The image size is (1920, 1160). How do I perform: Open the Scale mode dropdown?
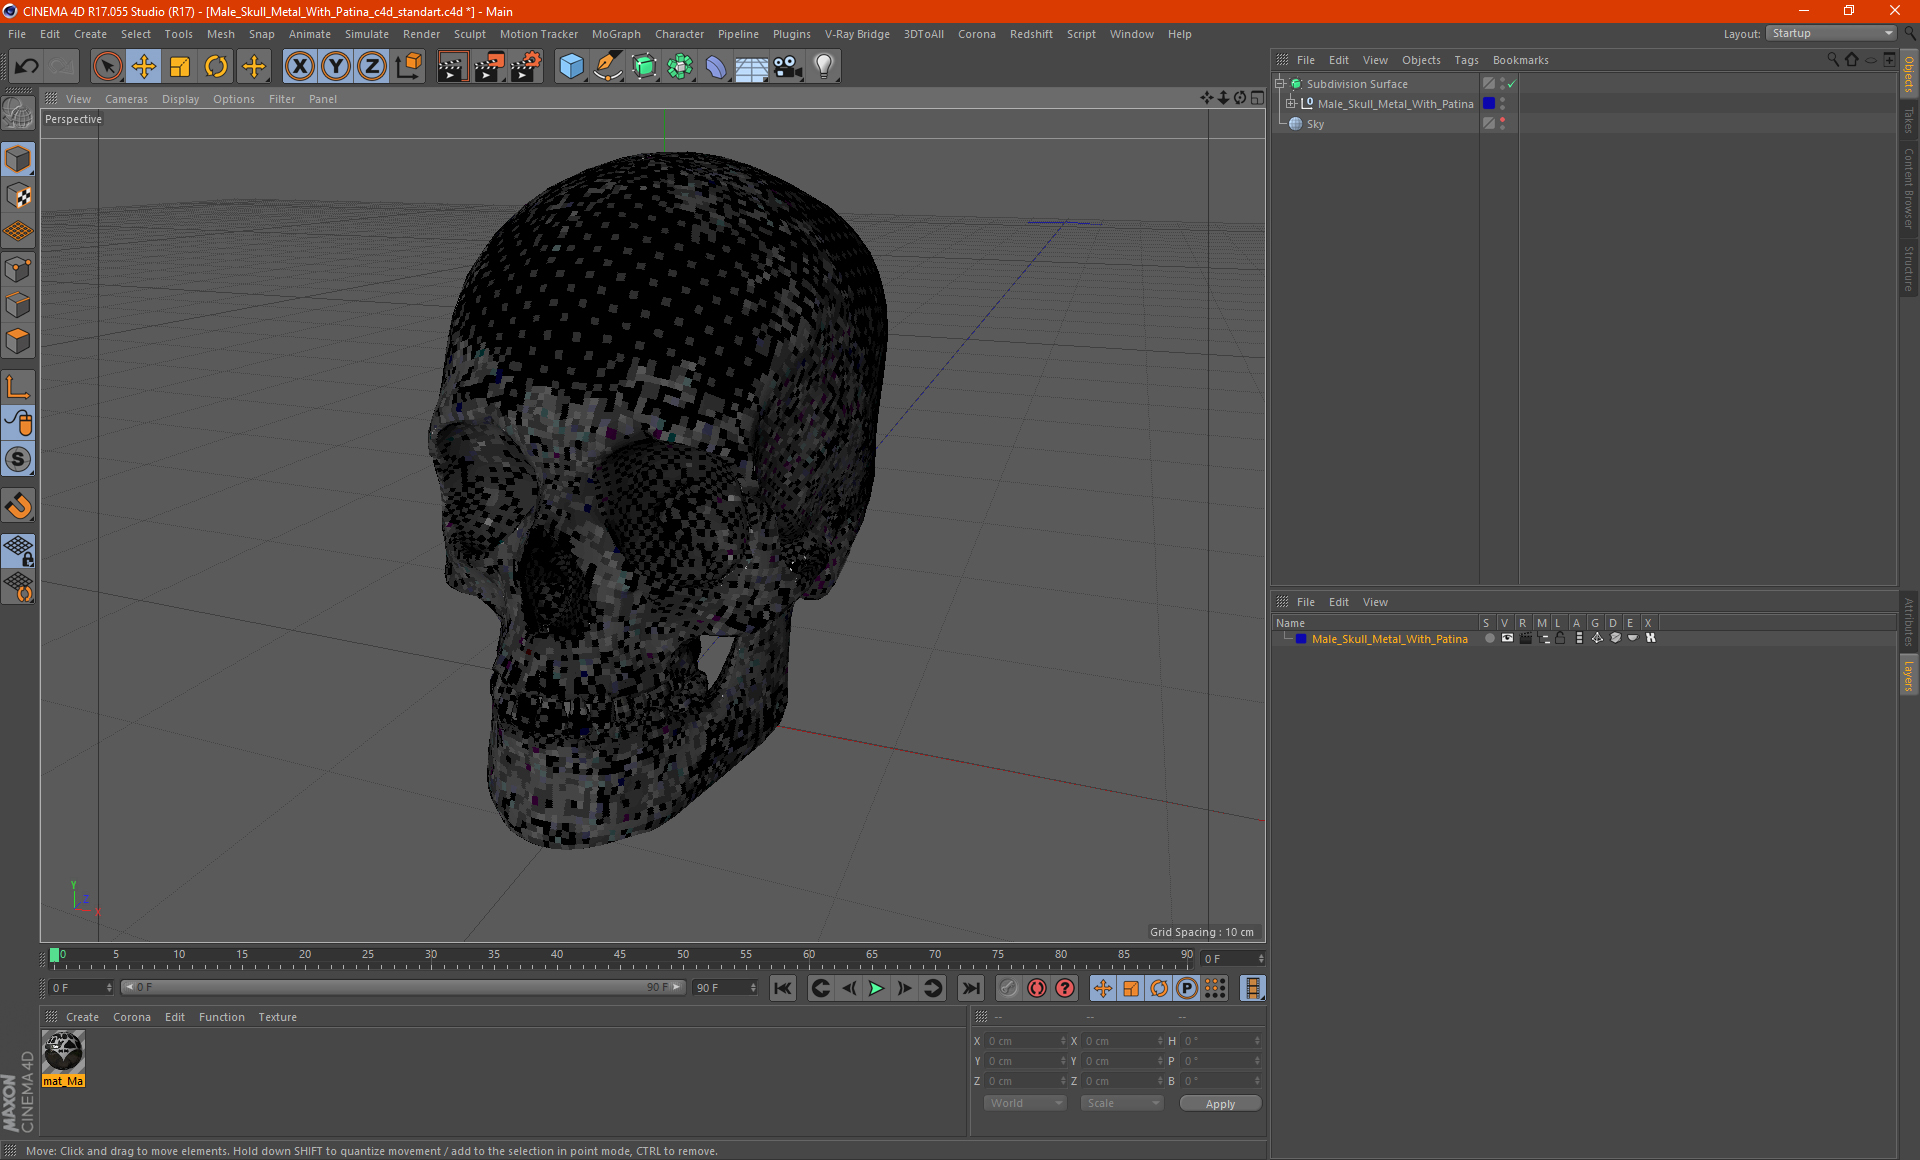1122,1103
